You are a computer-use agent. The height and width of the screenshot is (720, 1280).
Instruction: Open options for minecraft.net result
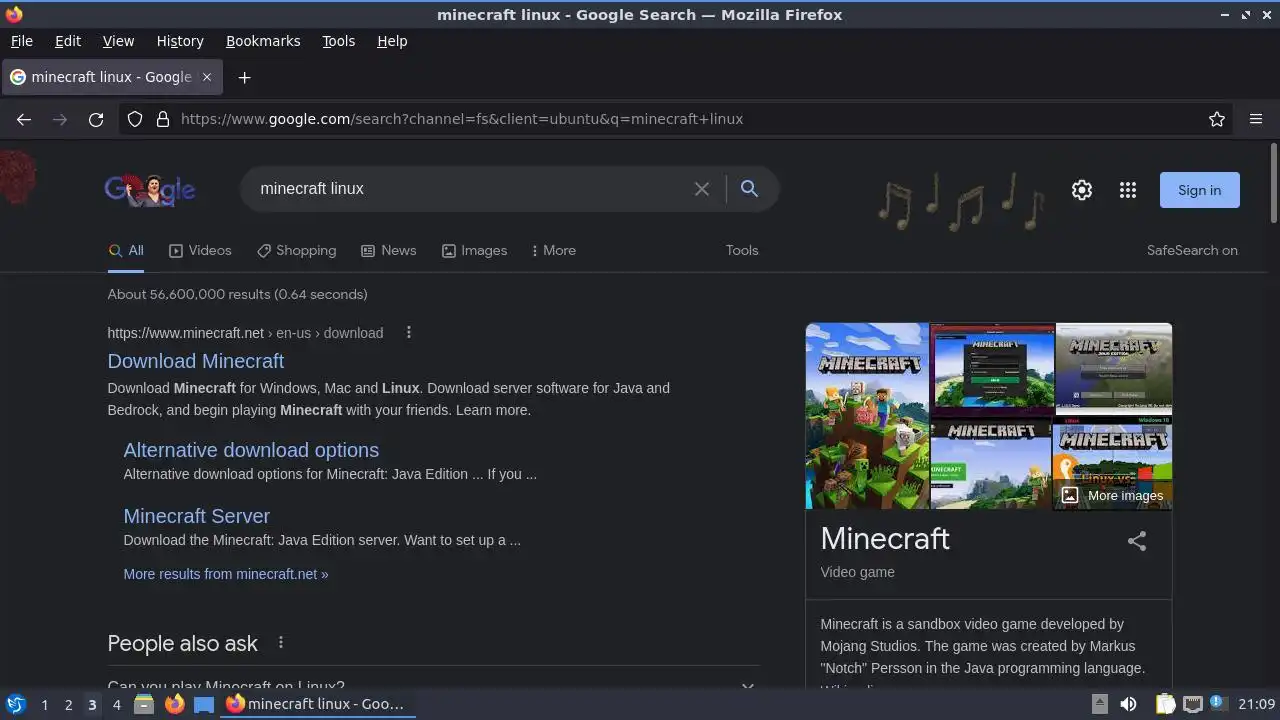408,333
